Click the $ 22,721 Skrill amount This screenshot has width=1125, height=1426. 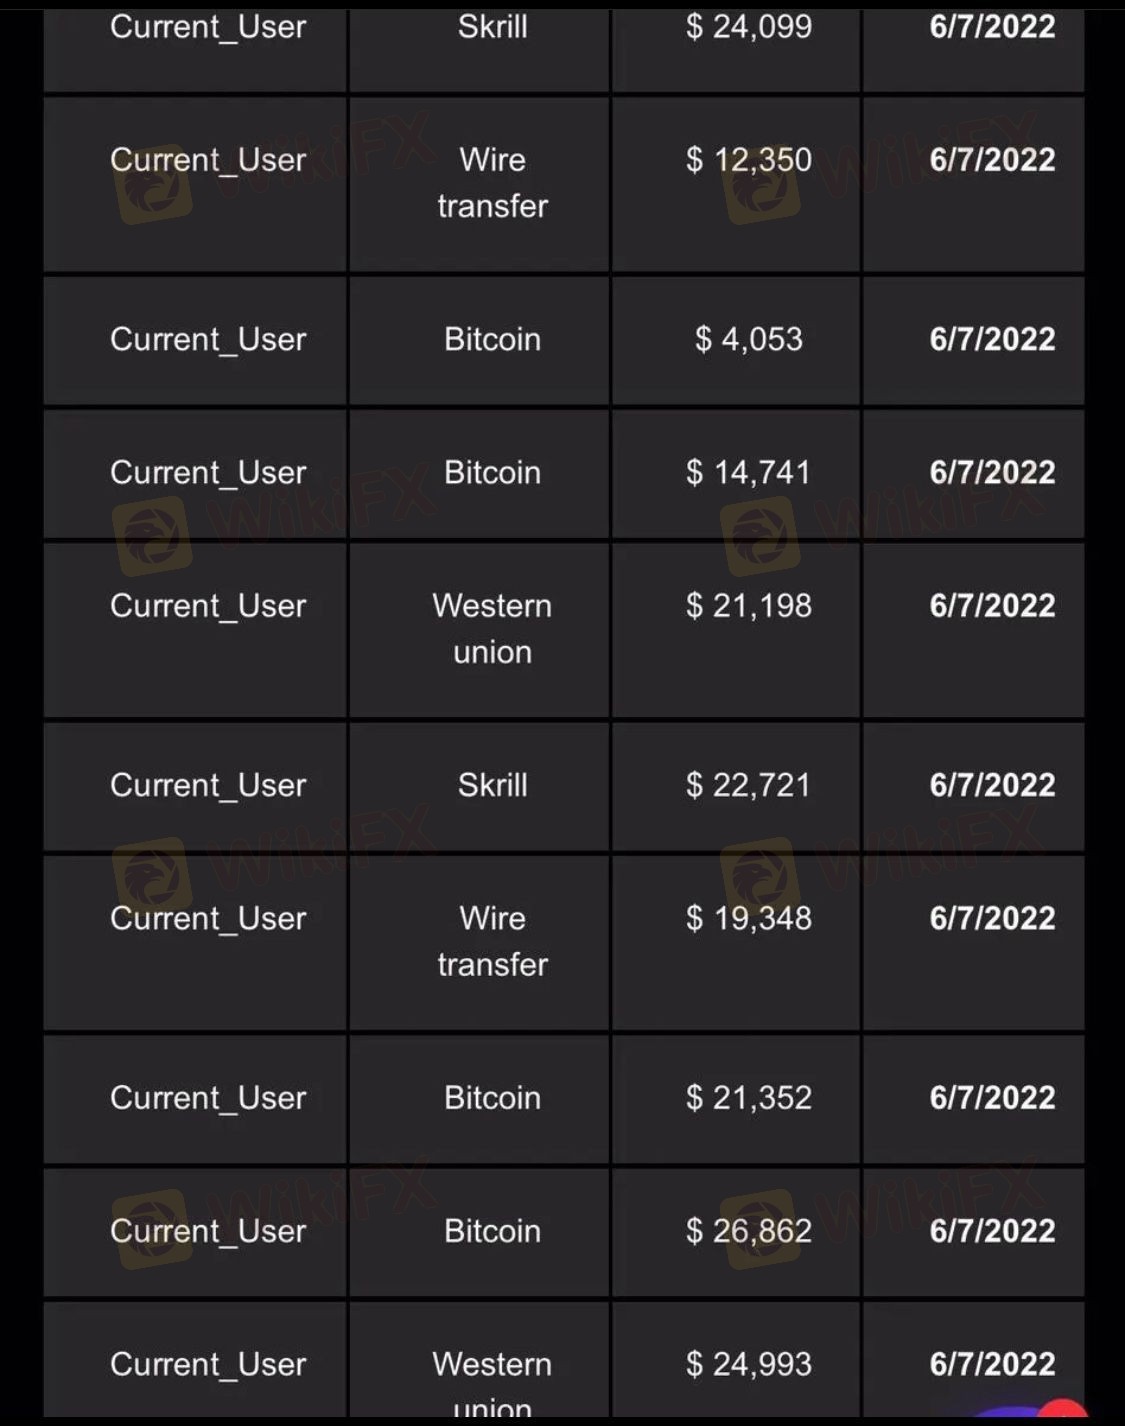tap(749, 786)
